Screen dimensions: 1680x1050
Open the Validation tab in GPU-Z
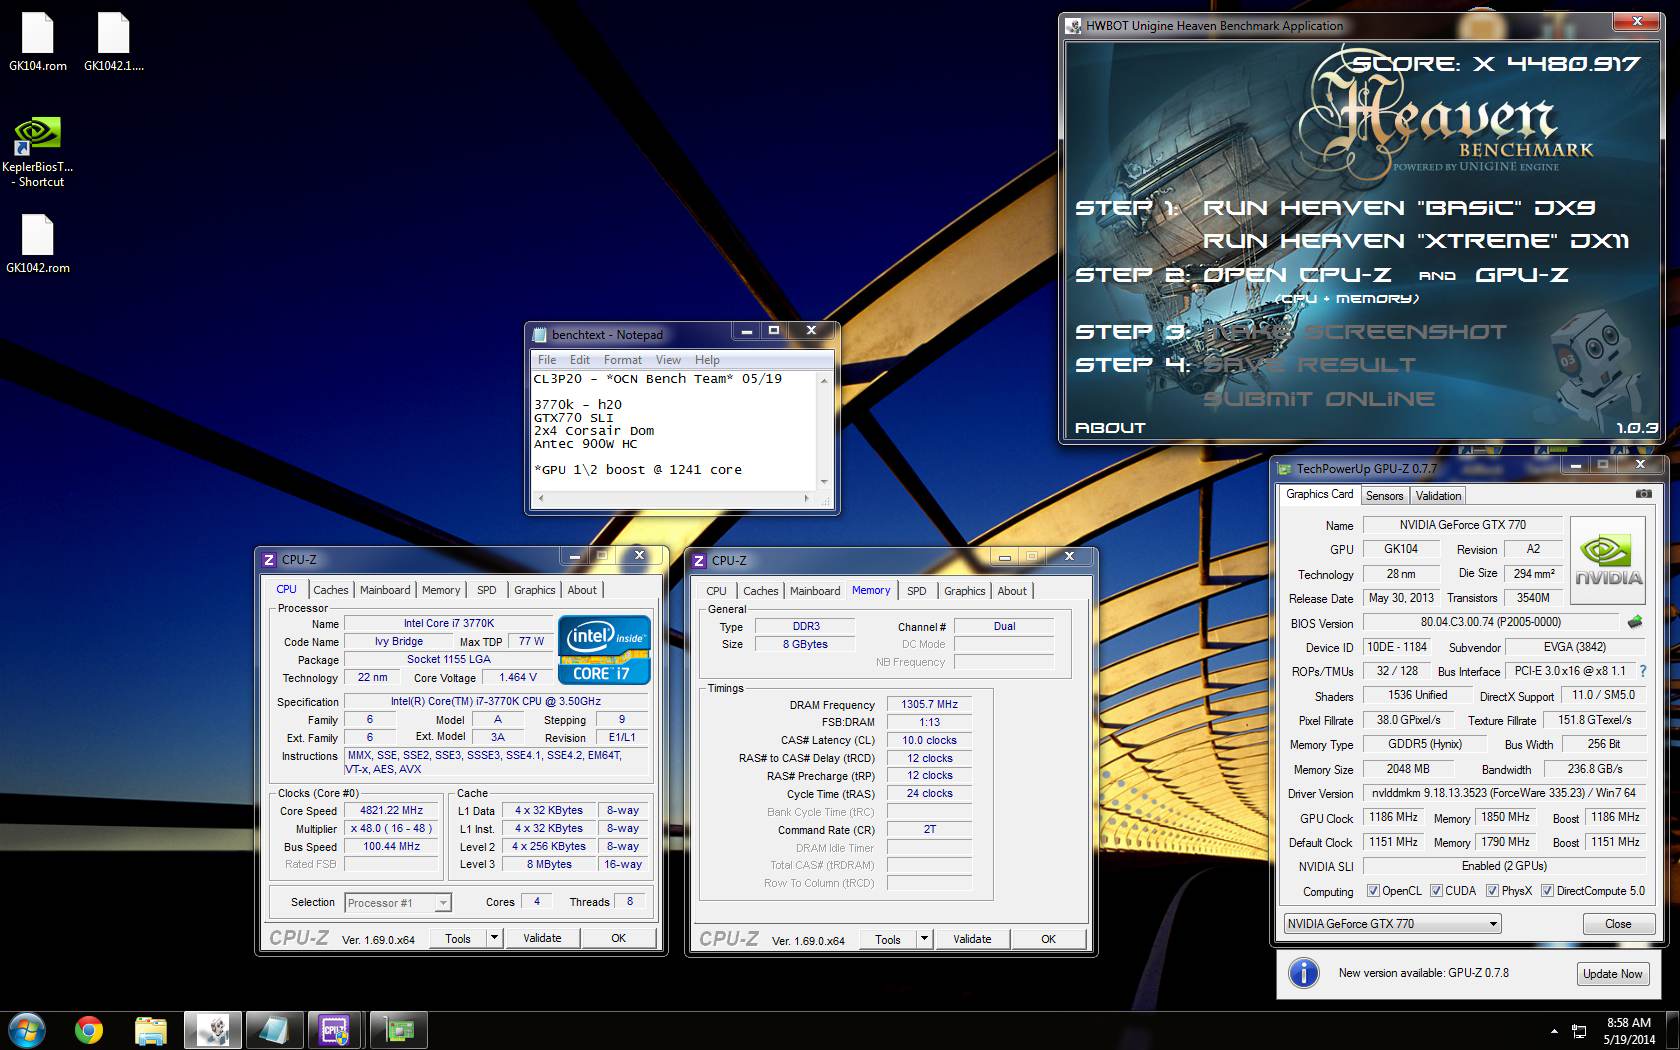(x=1438, y=496)
